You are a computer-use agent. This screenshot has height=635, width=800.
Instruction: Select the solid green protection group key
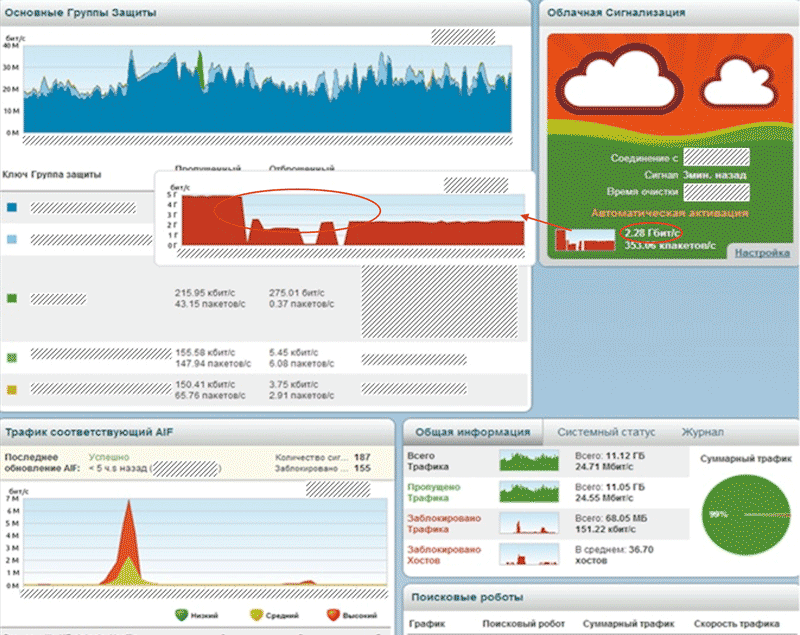pos(12,298)
